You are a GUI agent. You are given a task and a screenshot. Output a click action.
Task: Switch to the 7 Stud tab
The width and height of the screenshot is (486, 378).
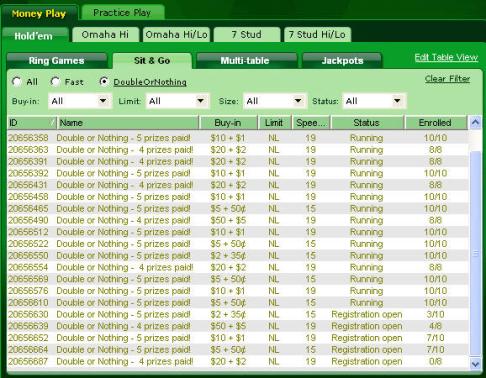point(247,34)
